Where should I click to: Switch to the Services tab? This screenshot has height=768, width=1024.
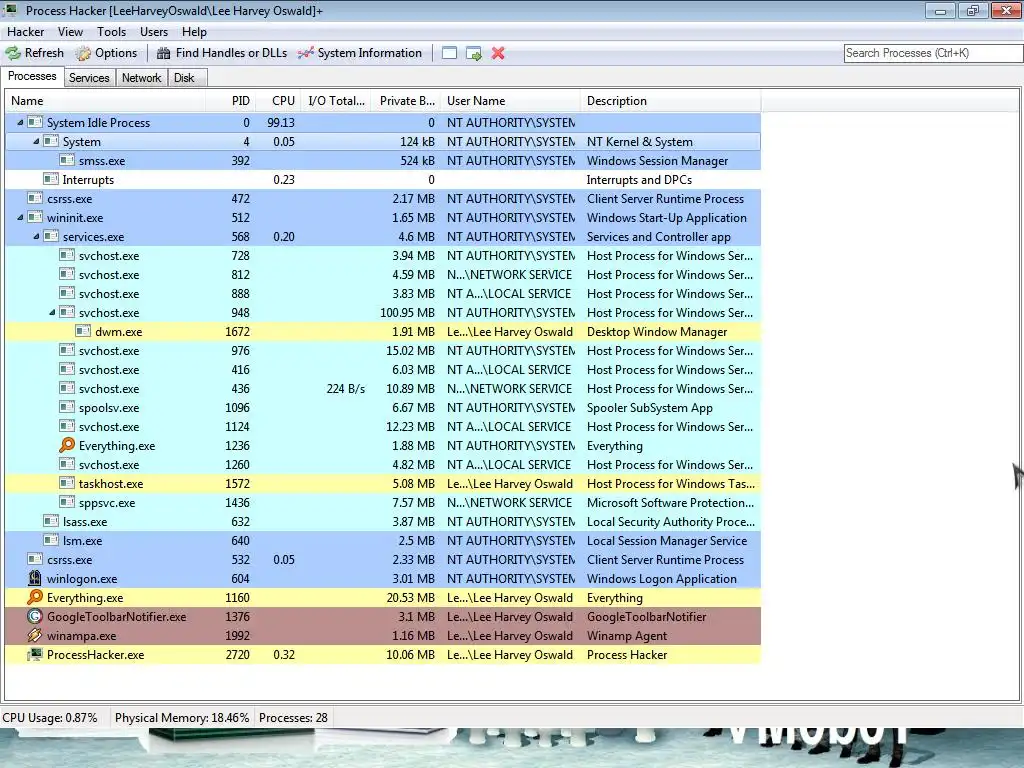(89, 78)
